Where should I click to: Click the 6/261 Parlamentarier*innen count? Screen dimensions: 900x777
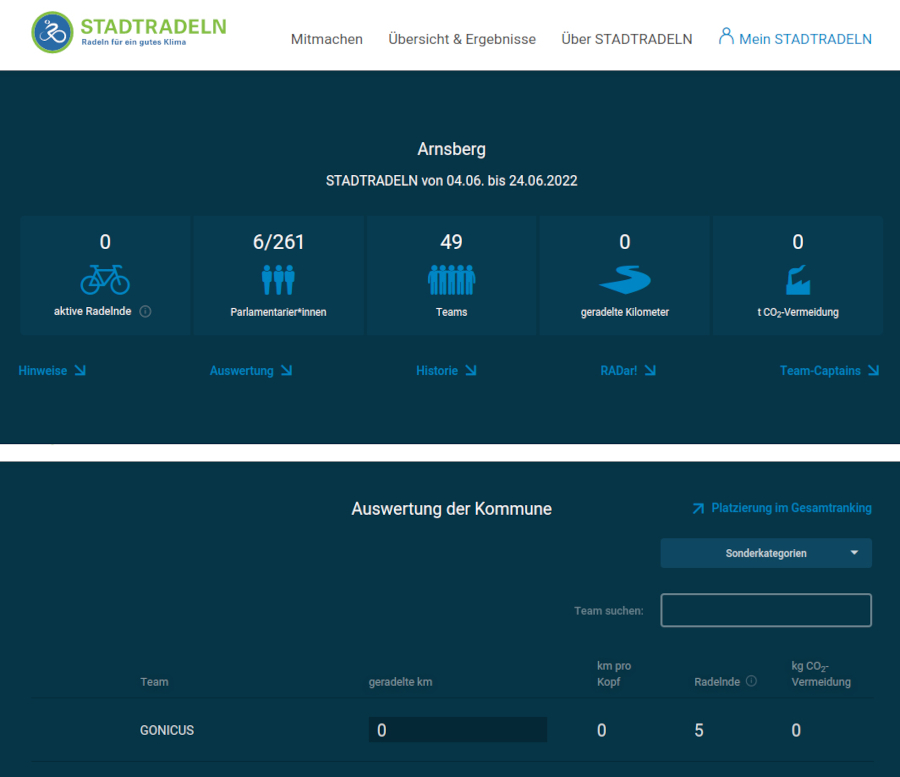278,242
